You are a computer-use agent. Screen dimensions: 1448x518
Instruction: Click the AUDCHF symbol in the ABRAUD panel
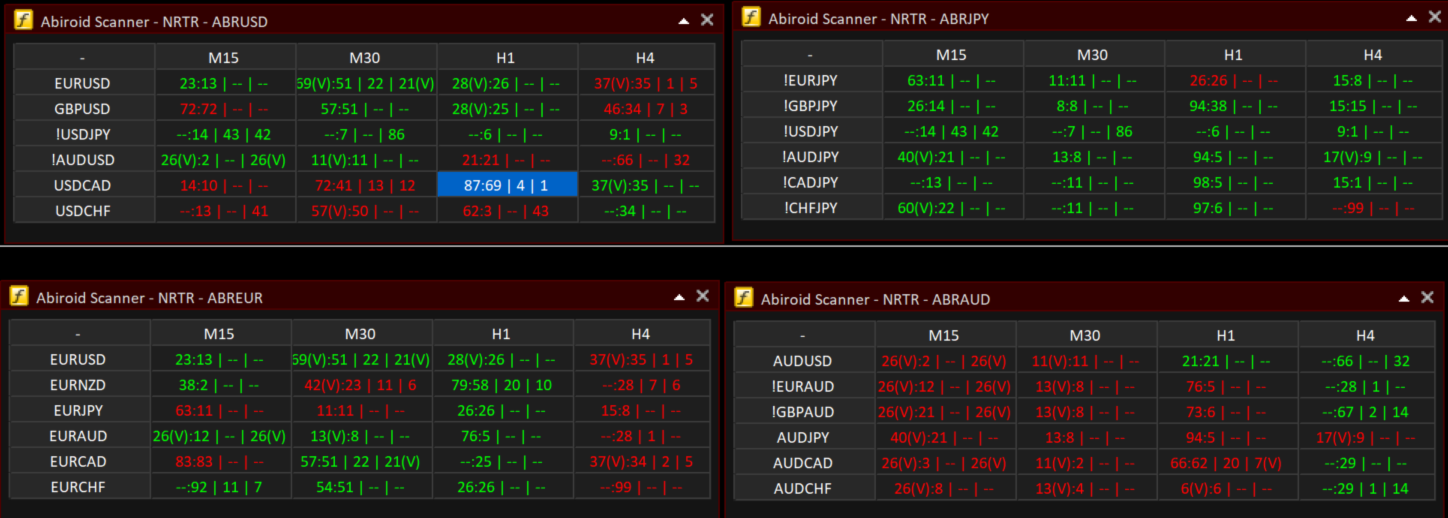[x=804, y=489]
